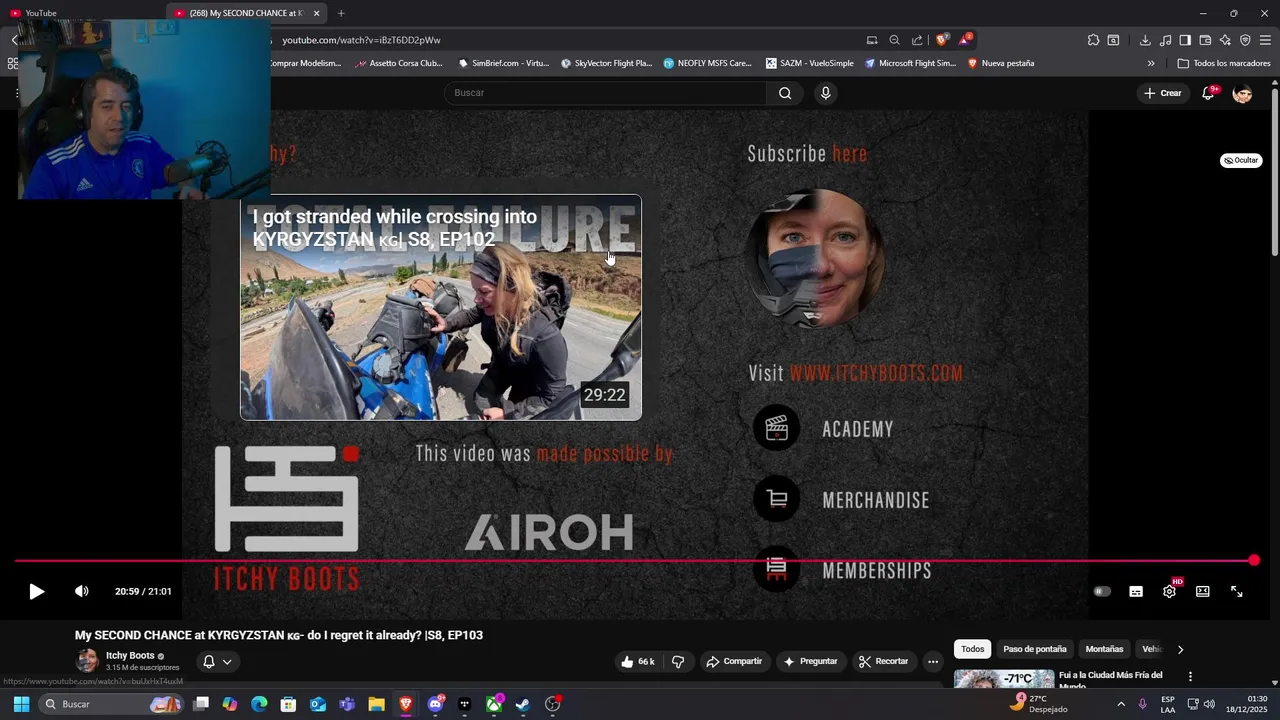Open the player settings gear

[1169, 592]
